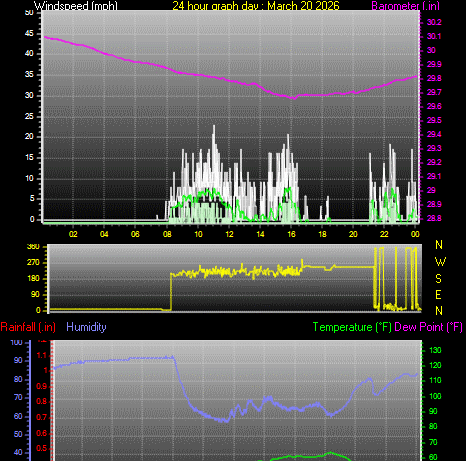Click the Rainfall (.in) legend label

[x=28, y=327]
